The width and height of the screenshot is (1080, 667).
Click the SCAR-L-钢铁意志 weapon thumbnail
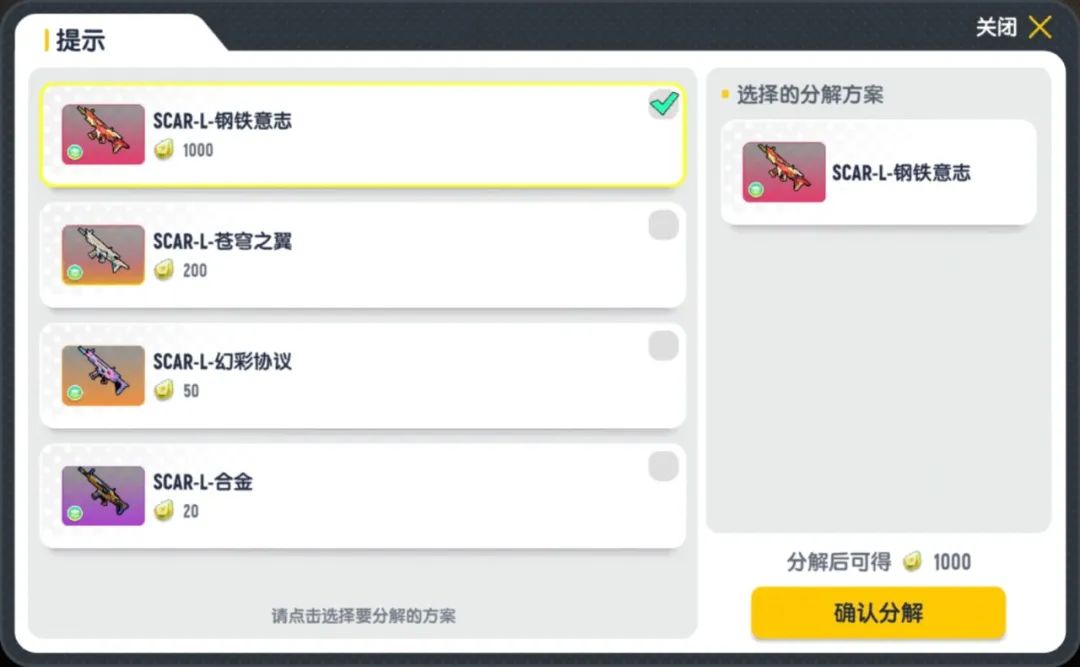point(101,133)
